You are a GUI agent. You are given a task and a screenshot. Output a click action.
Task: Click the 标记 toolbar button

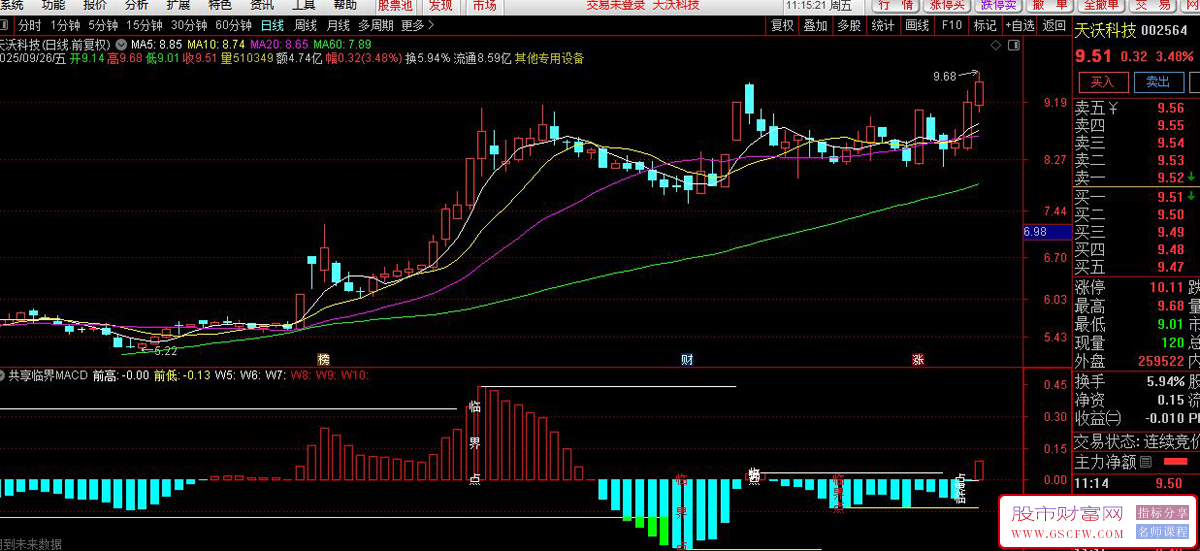tap(984, 26)
